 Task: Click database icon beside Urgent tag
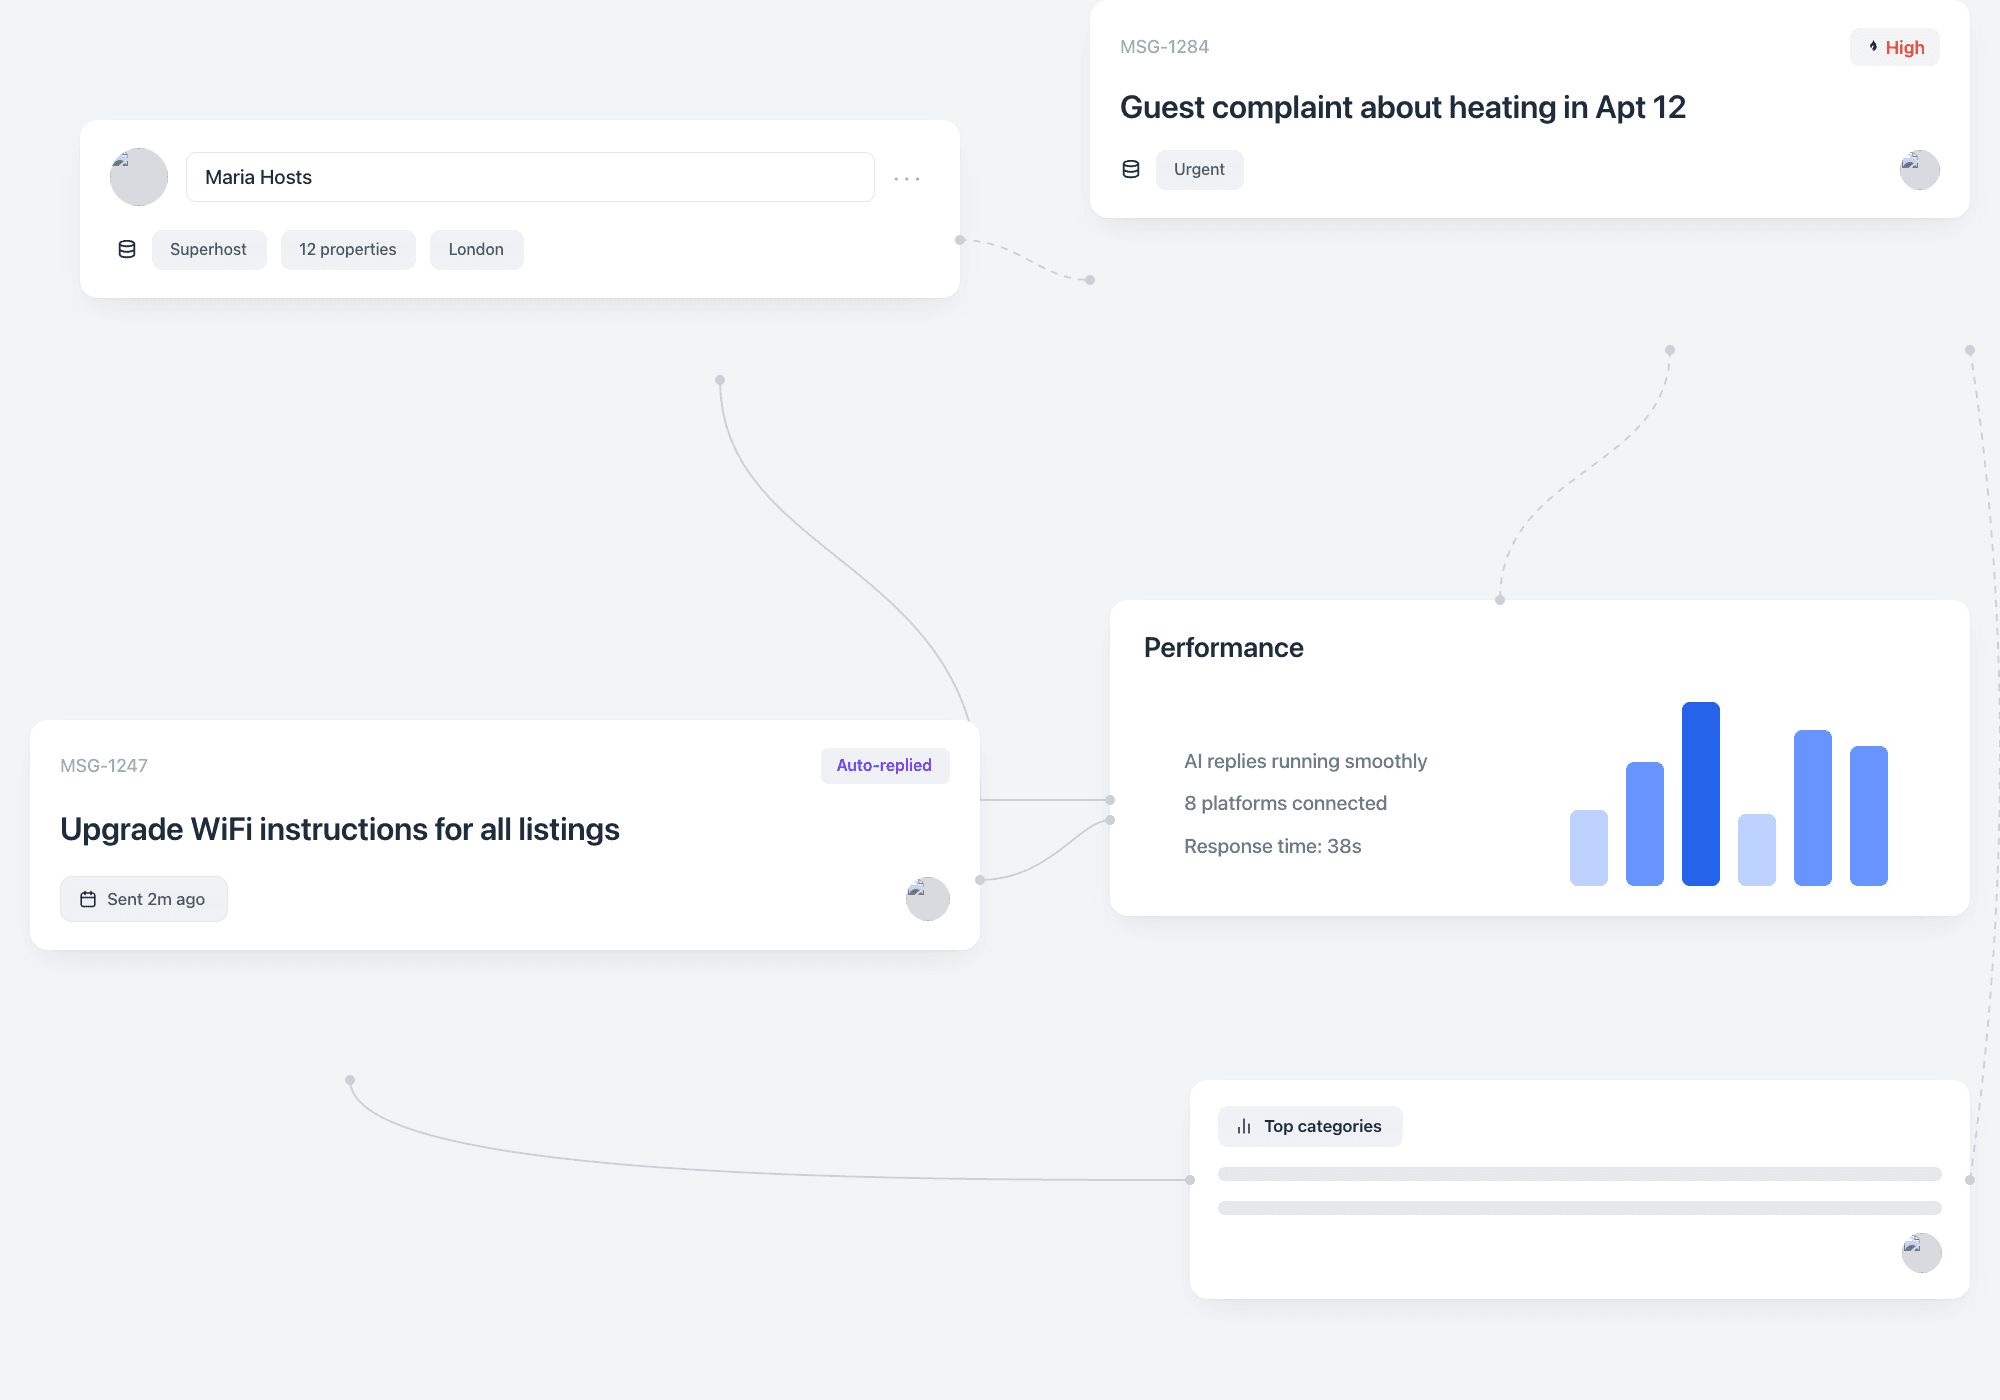tap(1131, 169)
